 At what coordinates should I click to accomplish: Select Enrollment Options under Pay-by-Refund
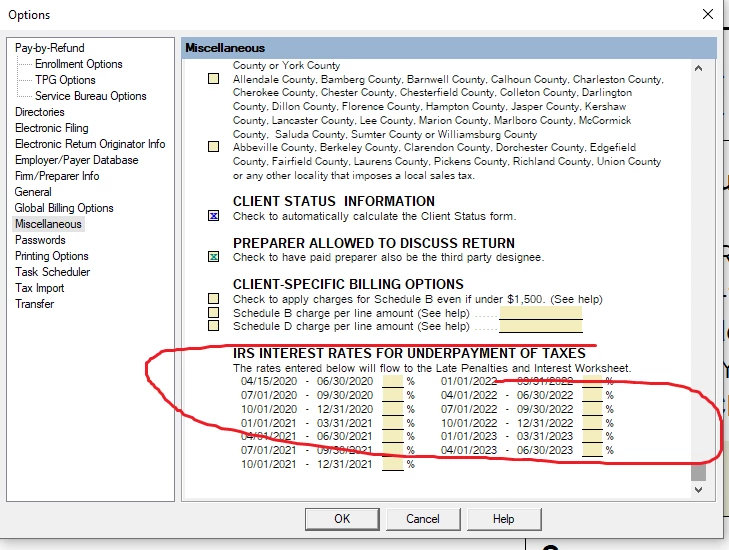[x=79, y=64]
